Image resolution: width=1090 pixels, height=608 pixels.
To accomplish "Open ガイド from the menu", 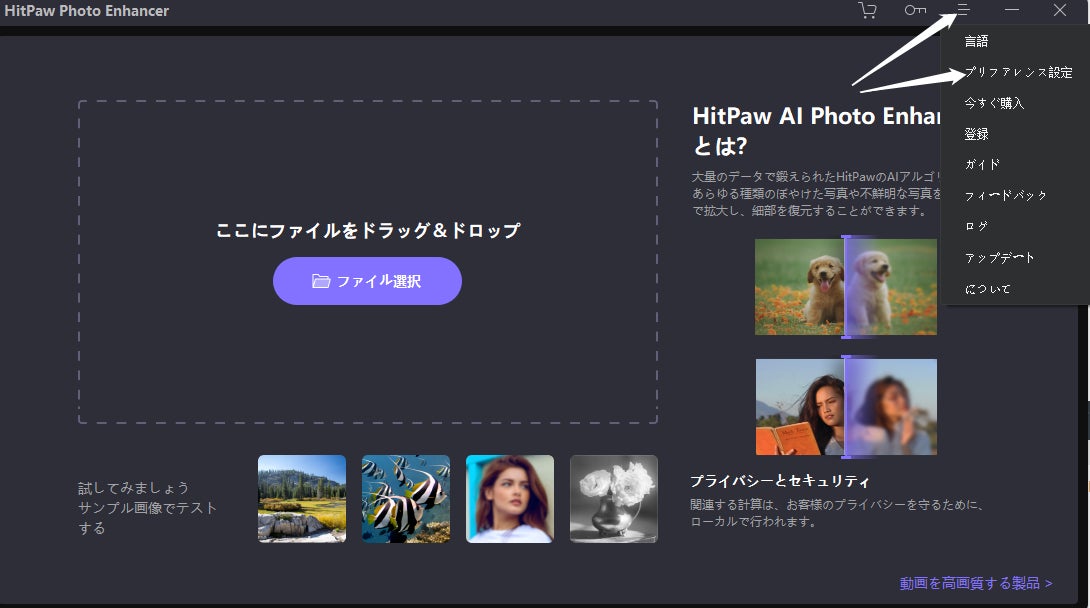I will click(x=982, y=165).
